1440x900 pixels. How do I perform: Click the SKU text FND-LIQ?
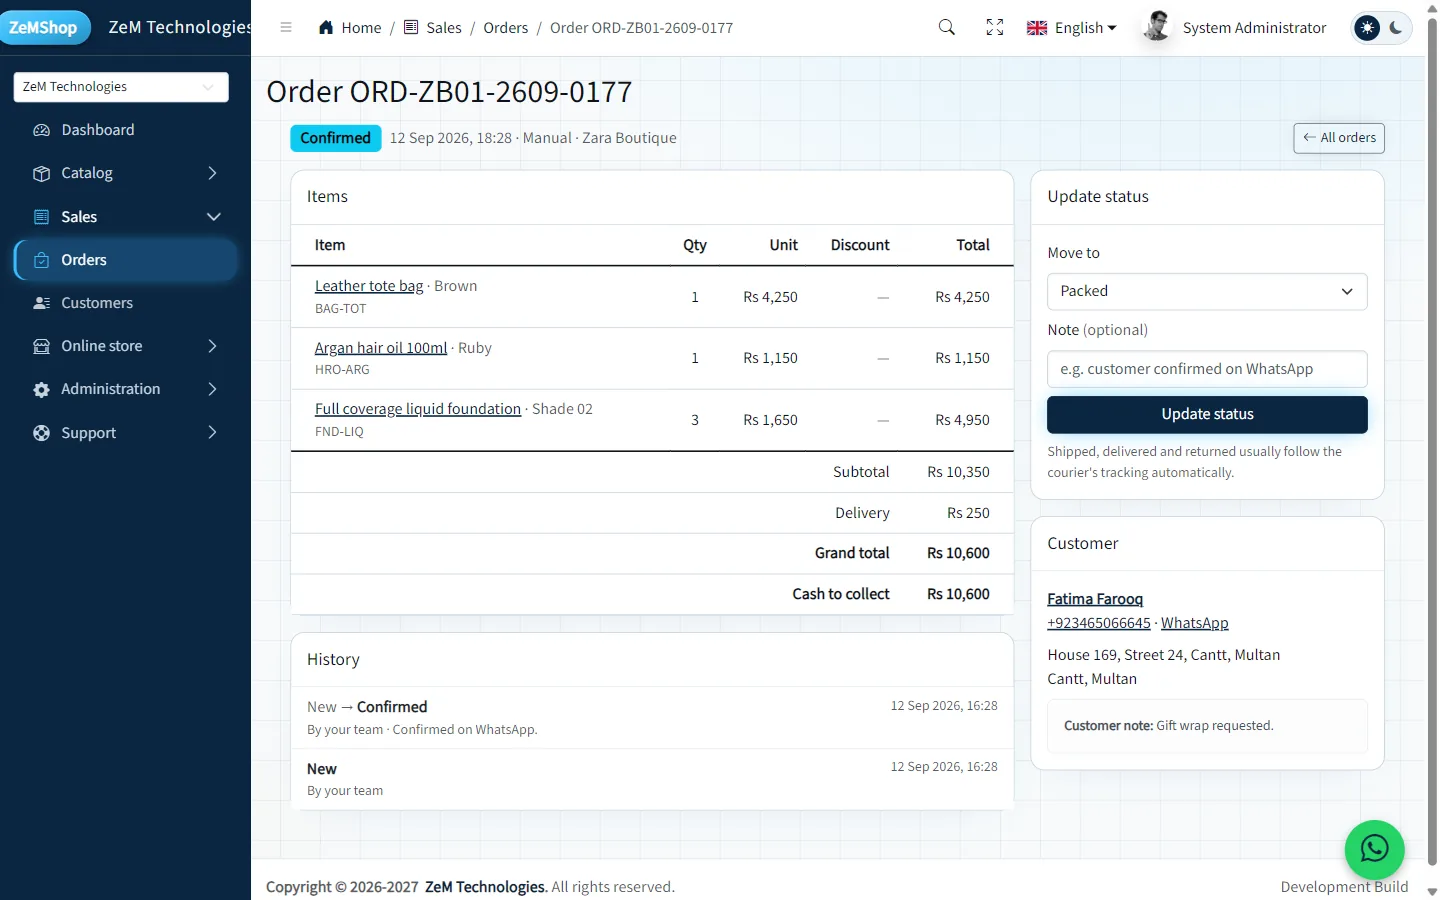[x=339, y=432]
